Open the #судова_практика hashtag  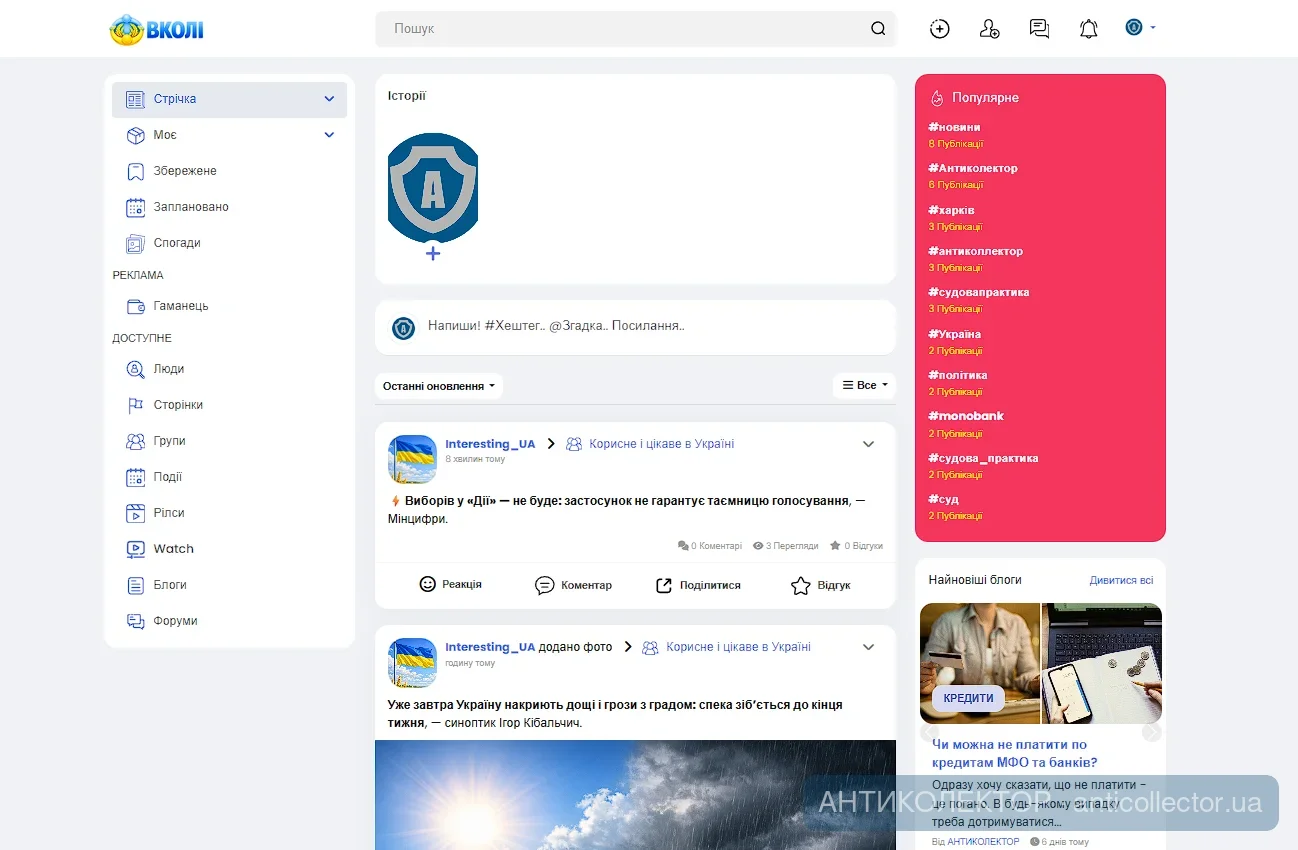point(983,458)
